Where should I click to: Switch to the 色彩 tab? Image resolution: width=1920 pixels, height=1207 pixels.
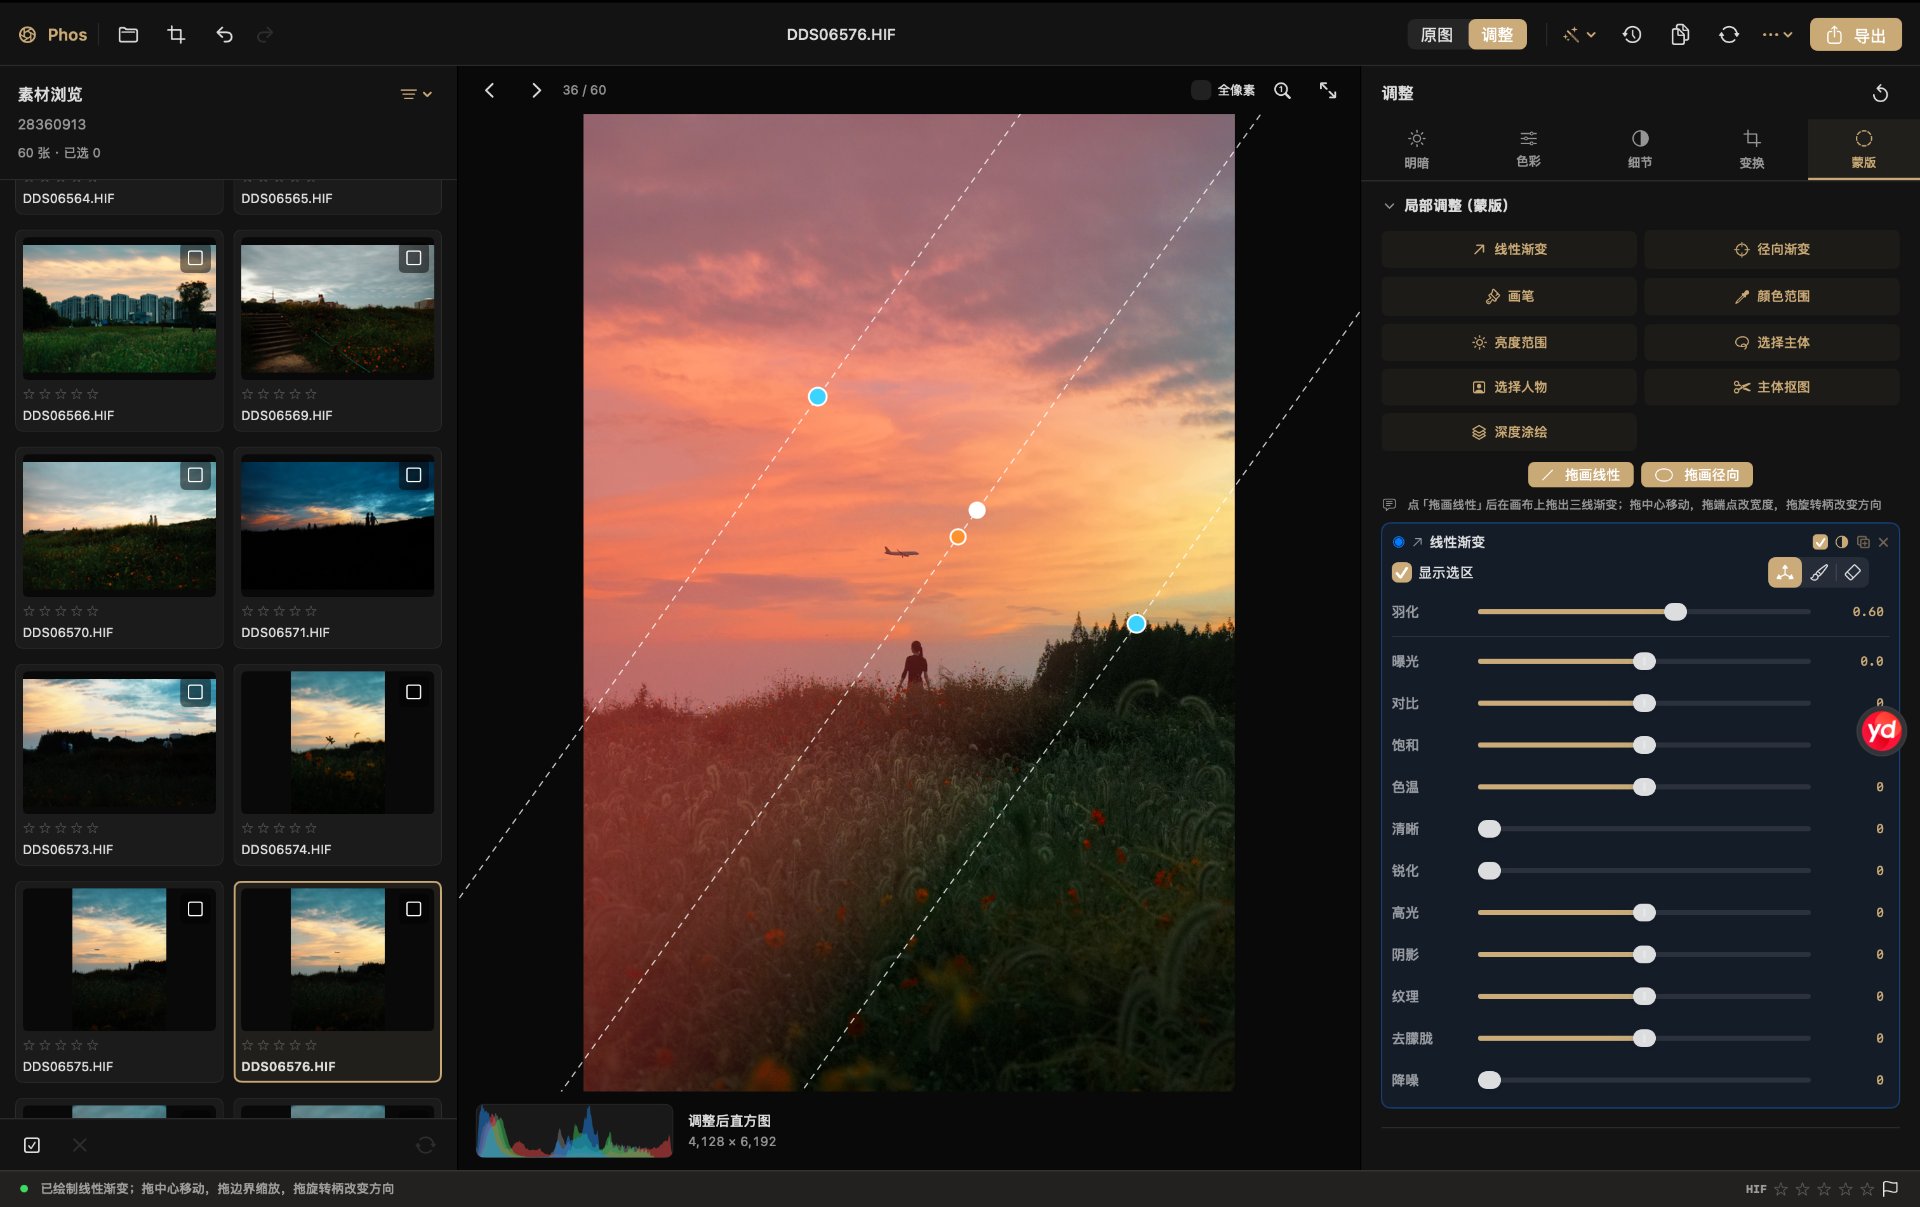[x=1528, y=148]
